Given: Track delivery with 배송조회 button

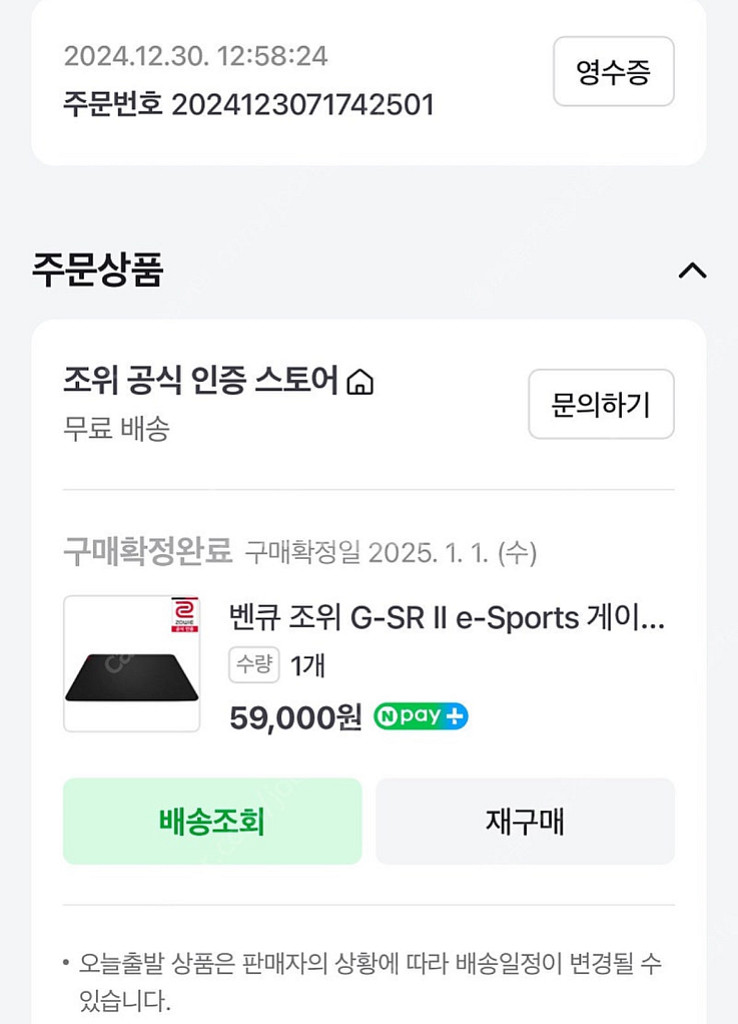Looking at the screenshot, I should [x=212, y=821].
